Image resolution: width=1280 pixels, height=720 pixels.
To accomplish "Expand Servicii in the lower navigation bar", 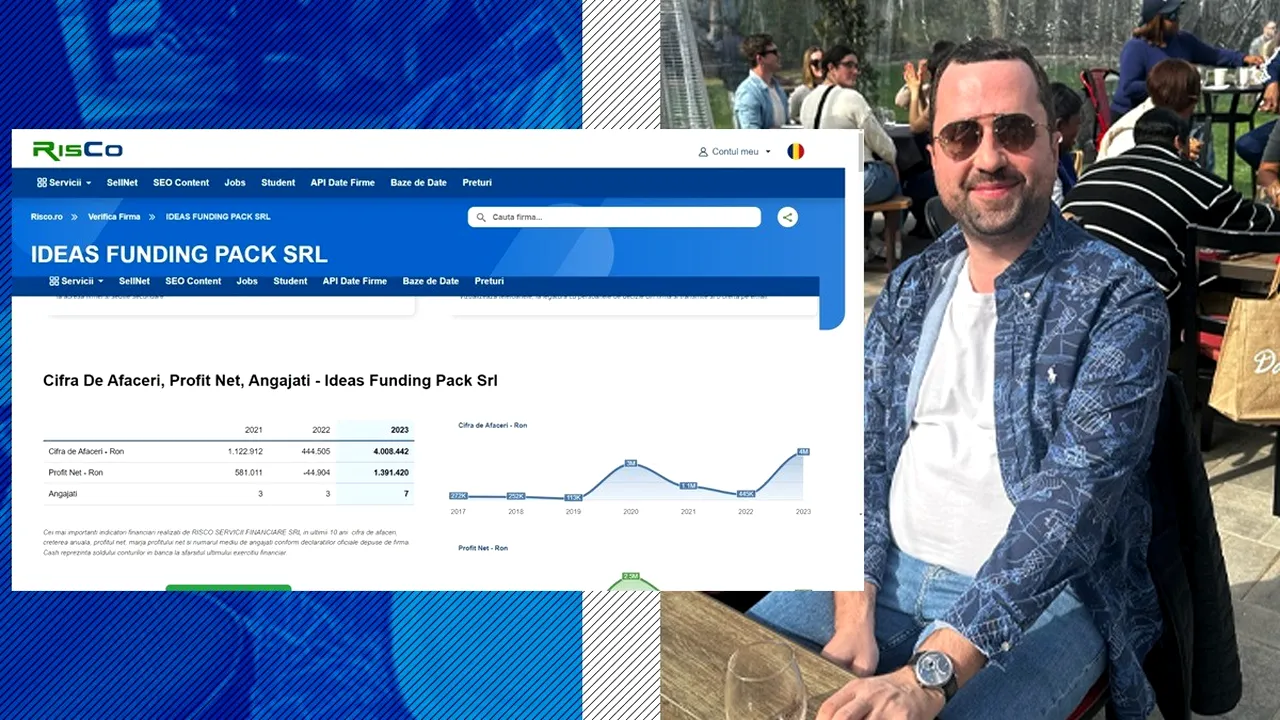I will point(77,281).
